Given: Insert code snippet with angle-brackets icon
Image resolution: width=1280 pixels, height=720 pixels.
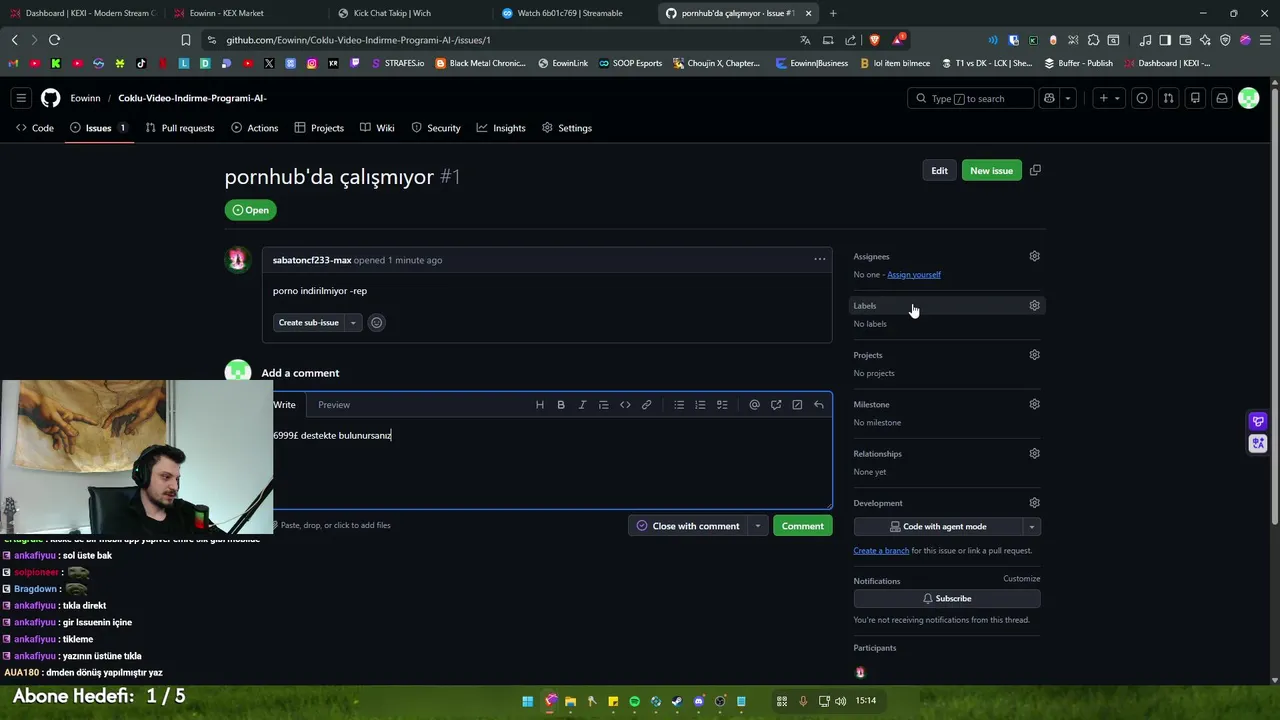Looking at the screenshot, I should tap(625, 405).
